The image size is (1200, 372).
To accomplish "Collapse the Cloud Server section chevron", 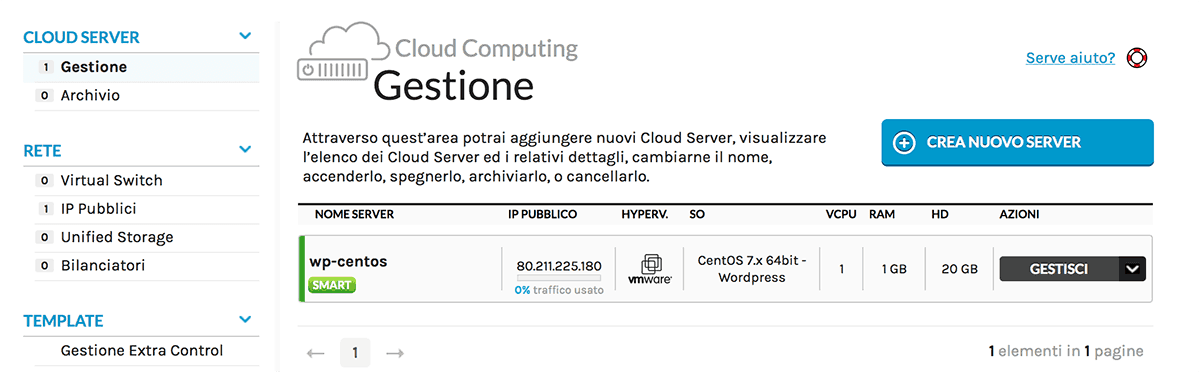I will 246,37.
